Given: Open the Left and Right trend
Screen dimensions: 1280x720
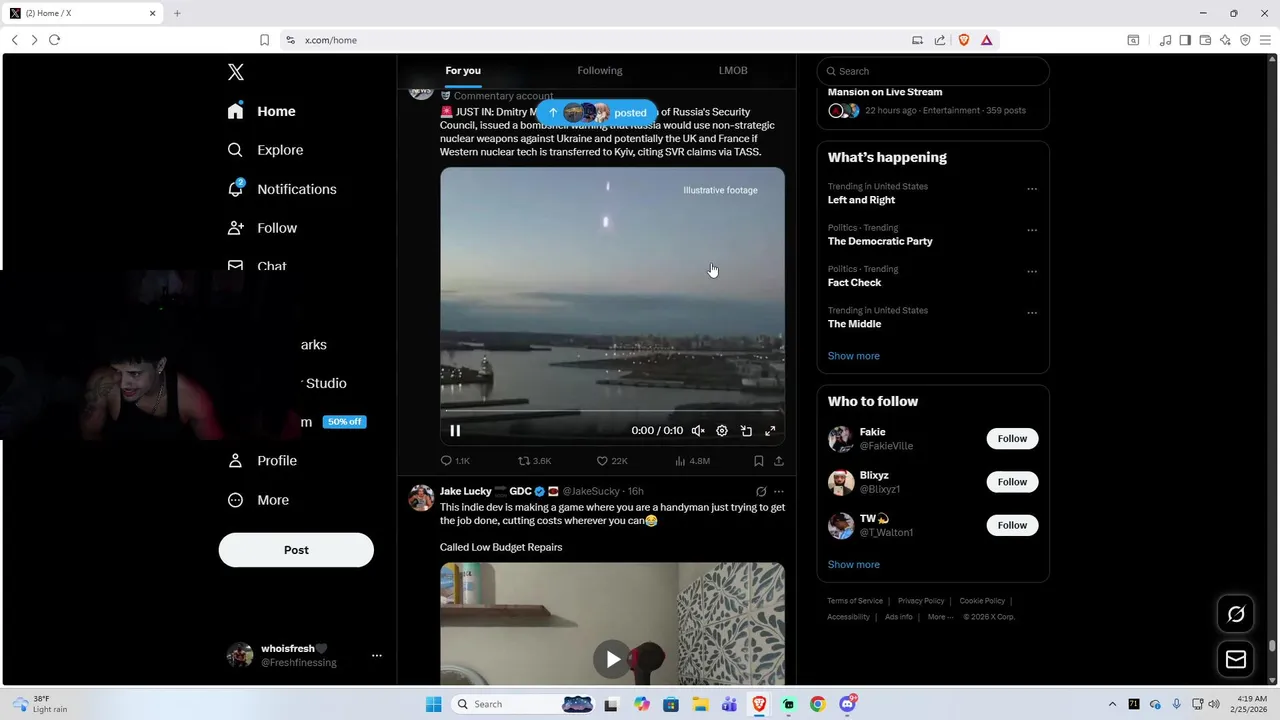Looking at the screenshot, I should 861,200.
